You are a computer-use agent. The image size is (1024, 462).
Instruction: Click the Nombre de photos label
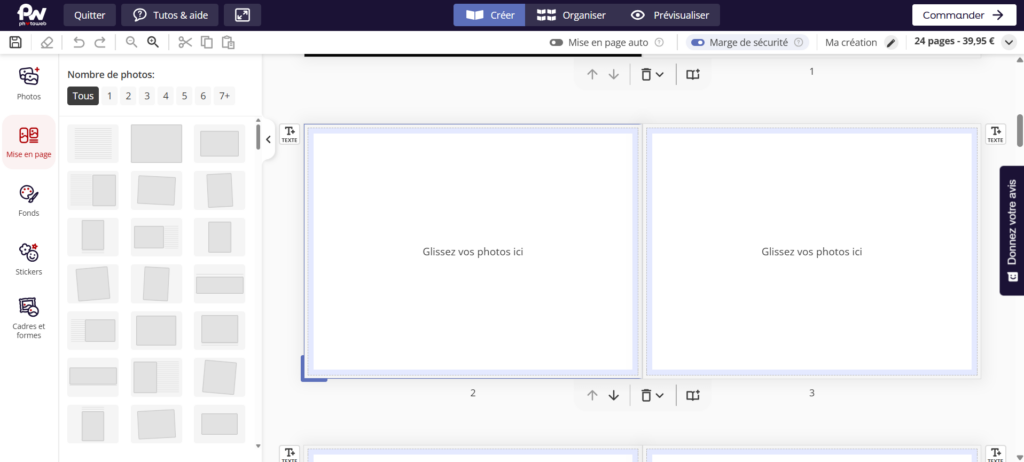(111, 74)
